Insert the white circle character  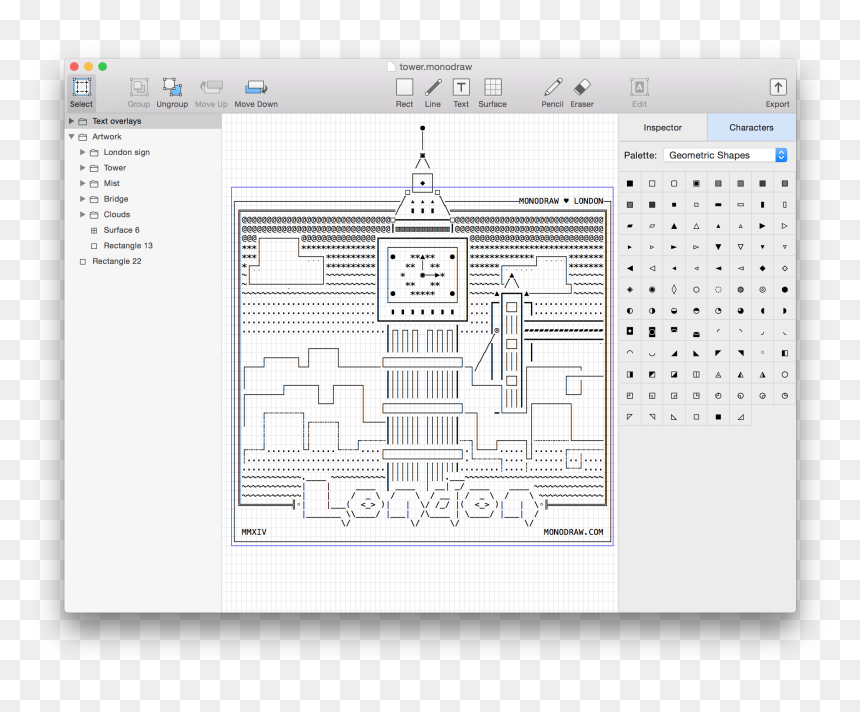[696, 290]
